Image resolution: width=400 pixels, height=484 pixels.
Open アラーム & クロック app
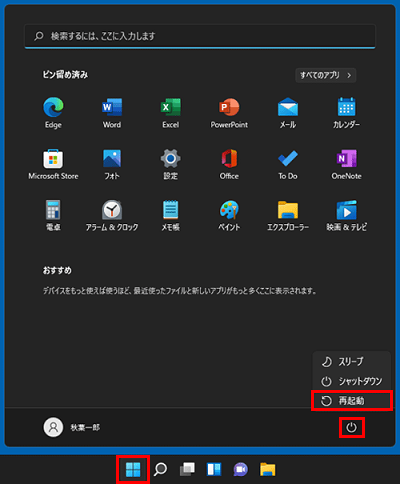click(112, 215)
